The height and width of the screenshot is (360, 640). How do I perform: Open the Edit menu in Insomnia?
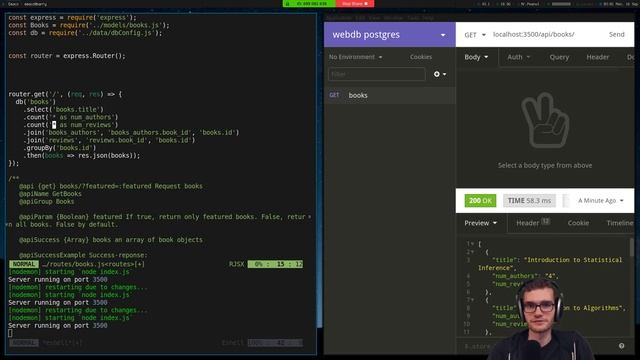tap(360, 18)
